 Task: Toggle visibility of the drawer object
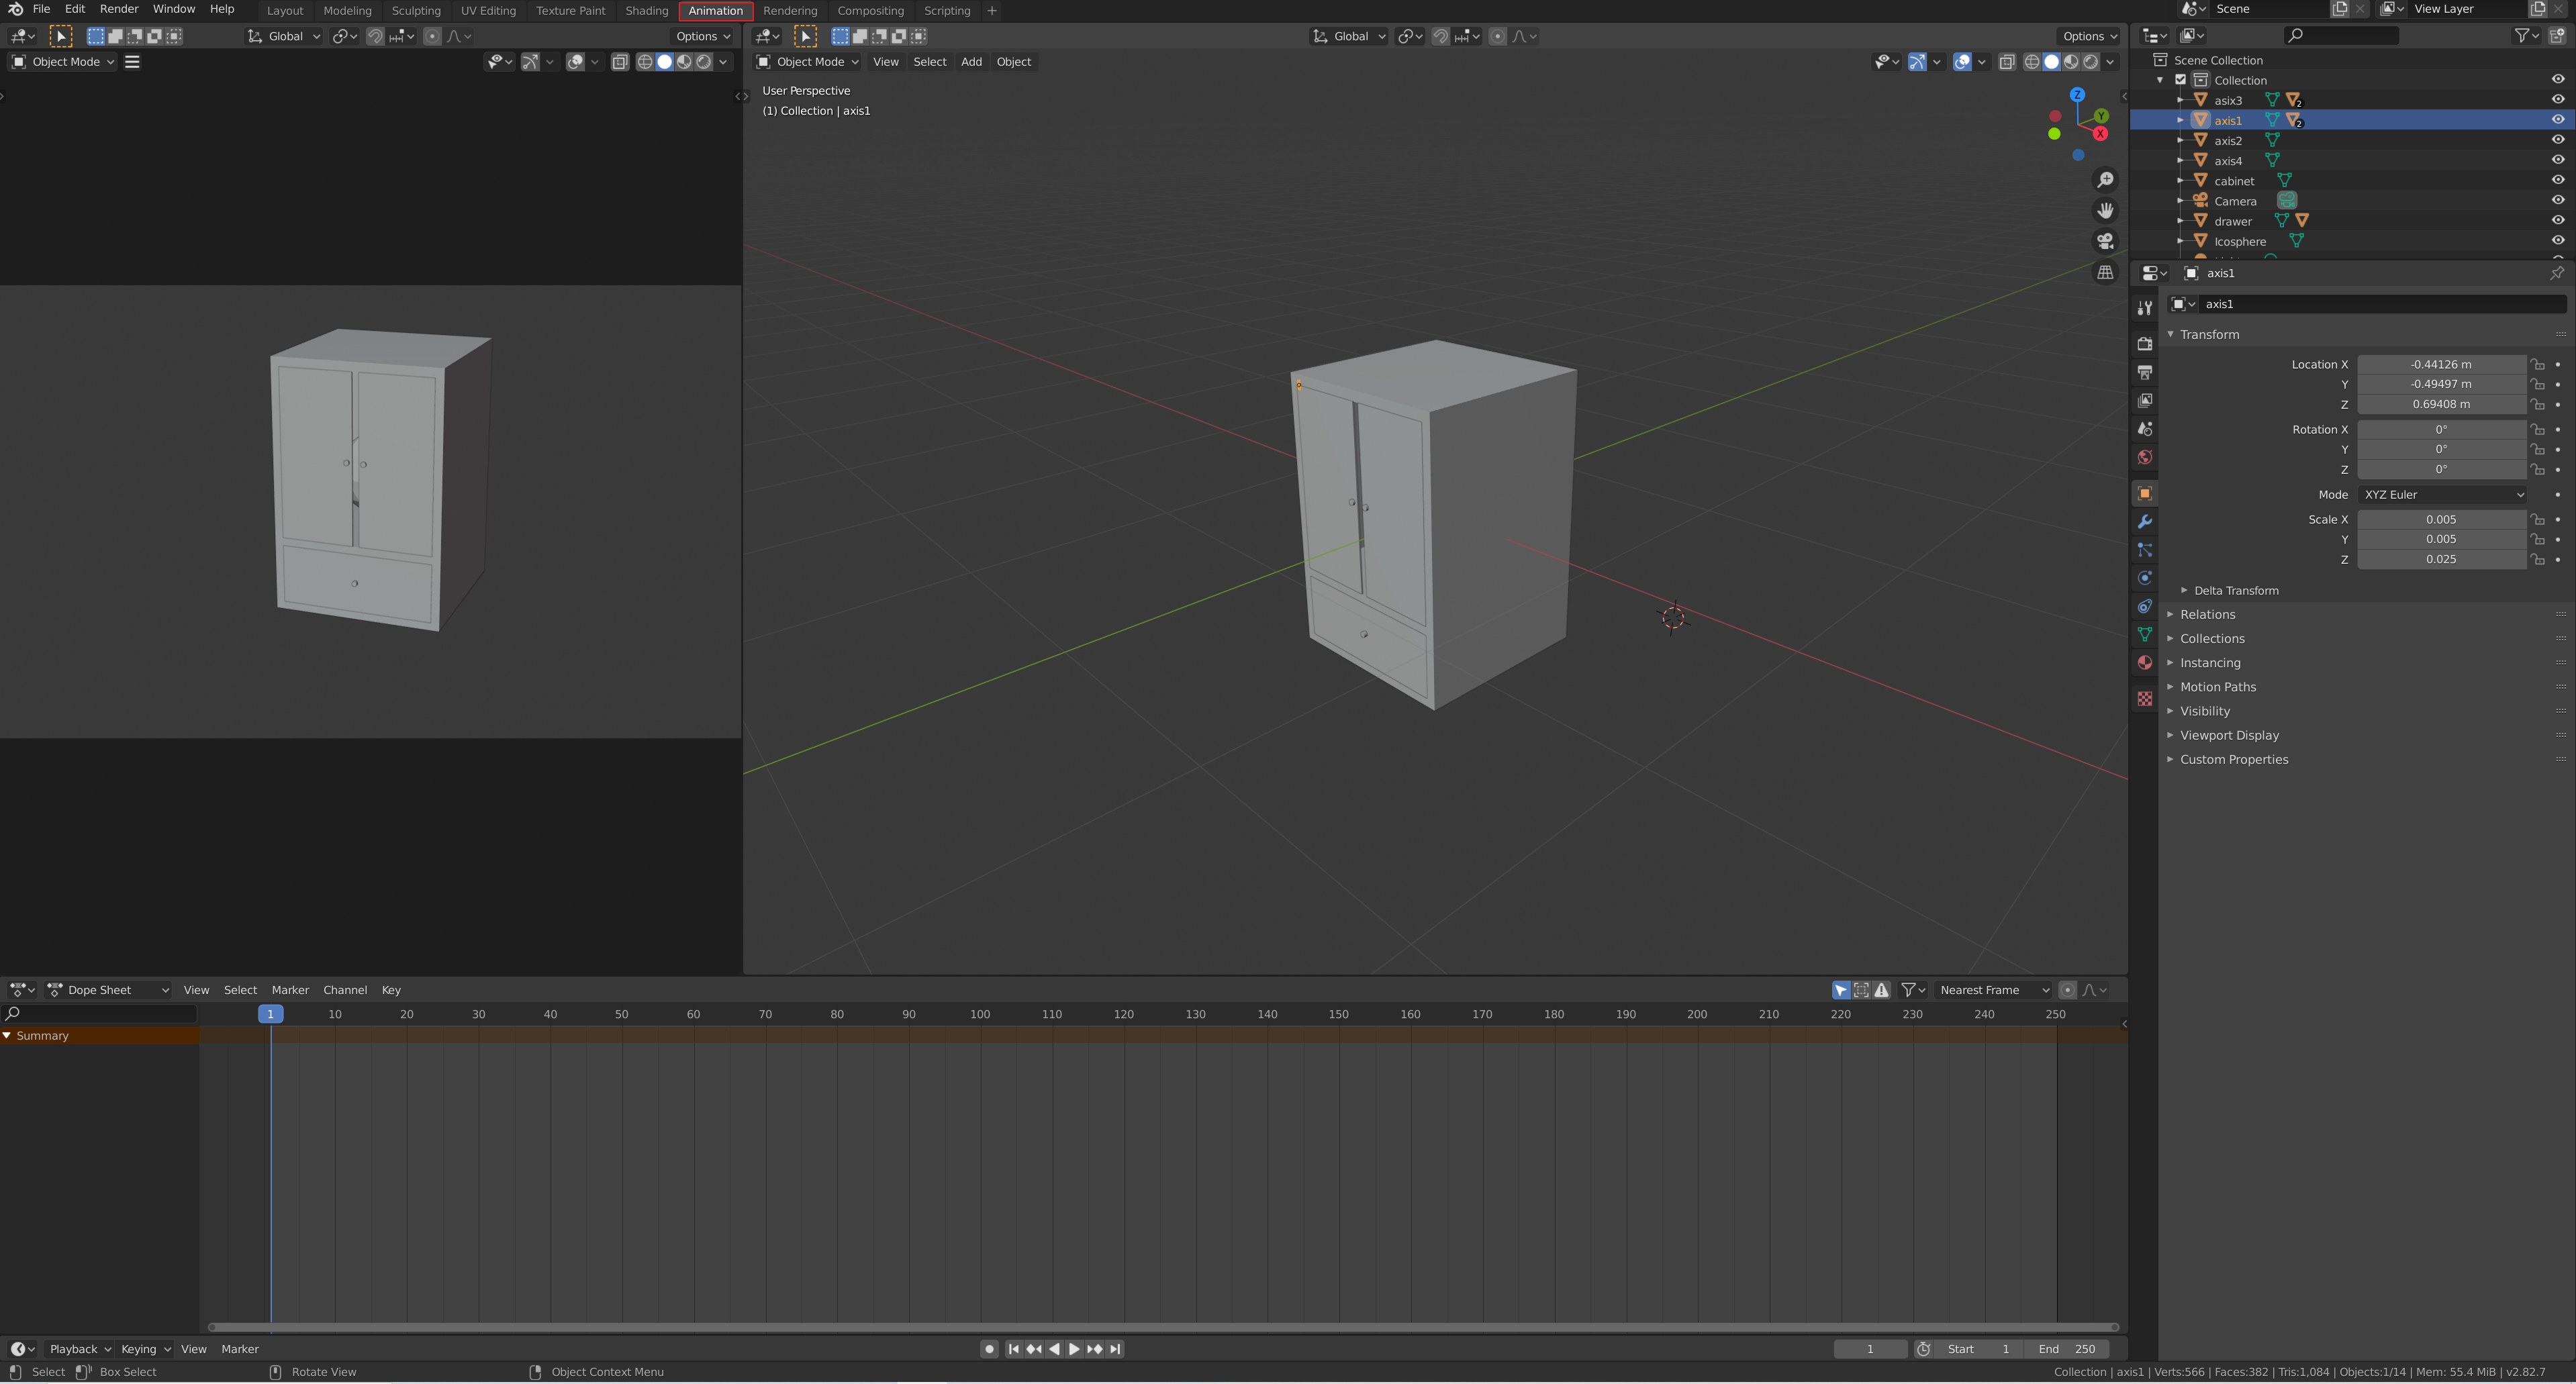(2557, 221)
